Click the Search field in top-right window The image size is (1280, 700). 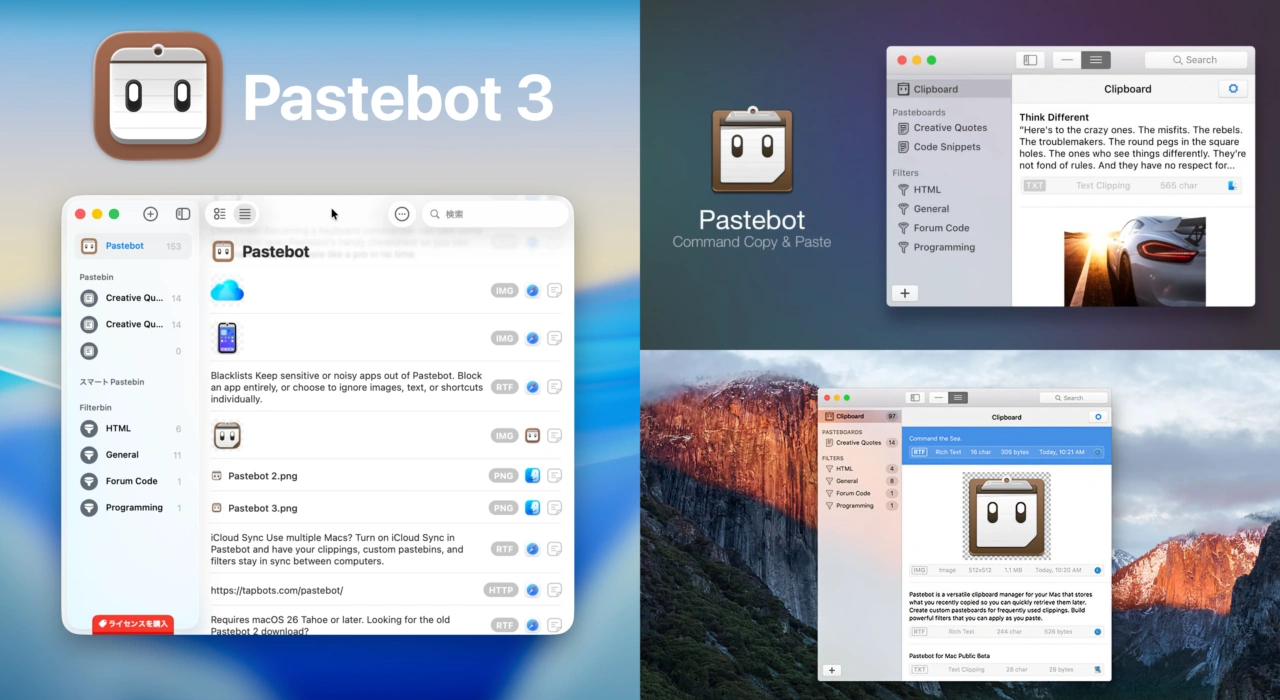pyautogui.click(x=1196, y=60)
